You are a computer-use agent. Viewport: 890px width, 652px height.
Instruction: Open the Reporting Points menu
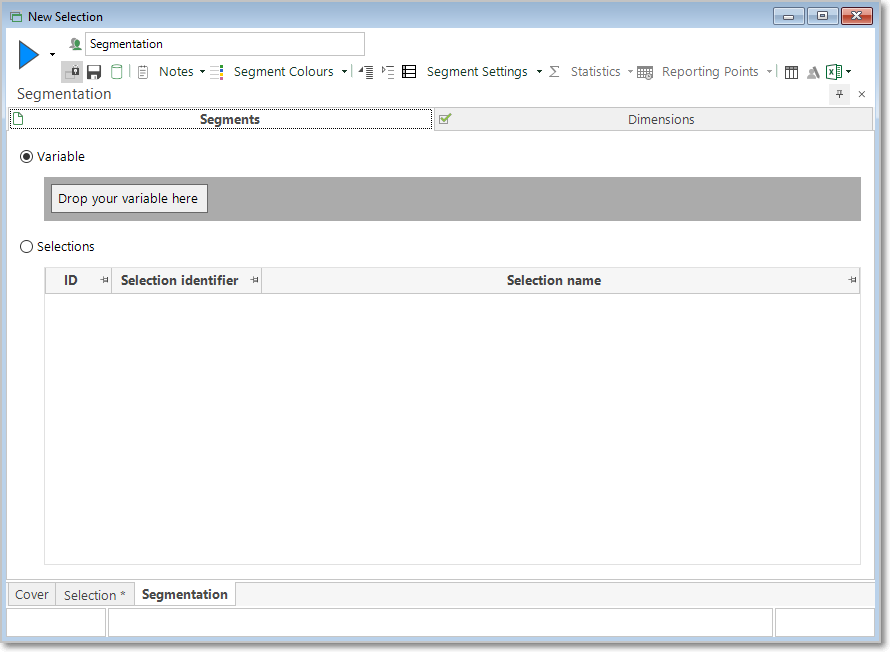(710, 71)
